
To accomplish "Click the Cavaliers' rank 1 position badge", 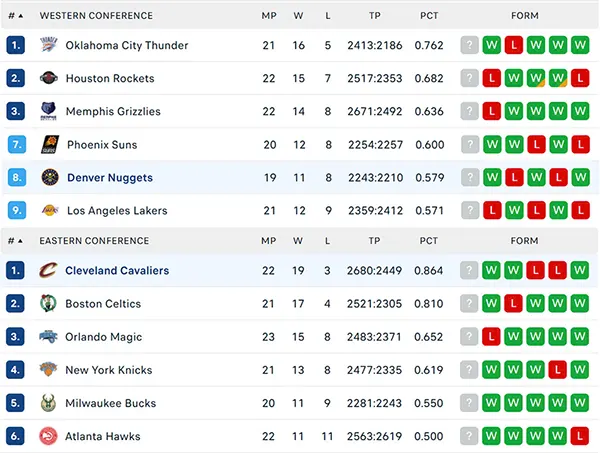I will (x=15, y=270).
